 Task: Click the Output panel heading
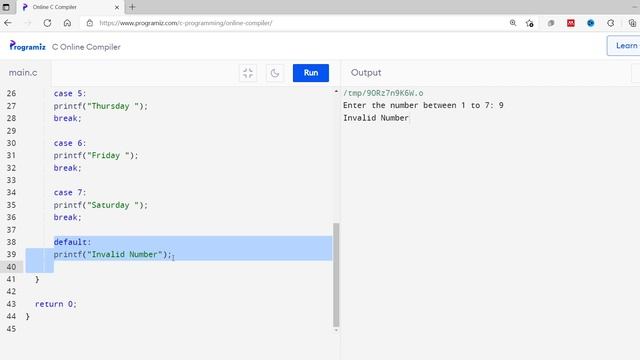click(x=366, y=73)
